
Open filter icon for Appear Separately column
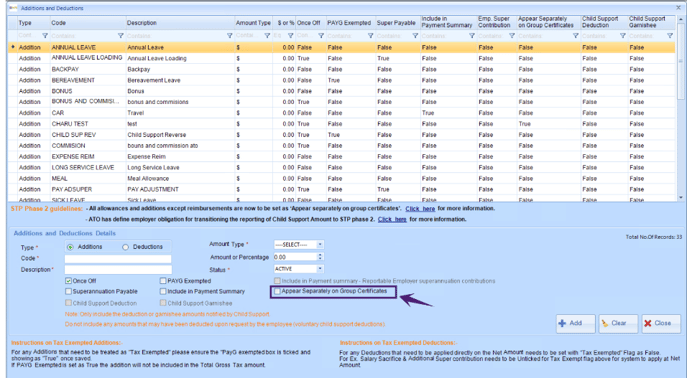[x=575, y=35]
